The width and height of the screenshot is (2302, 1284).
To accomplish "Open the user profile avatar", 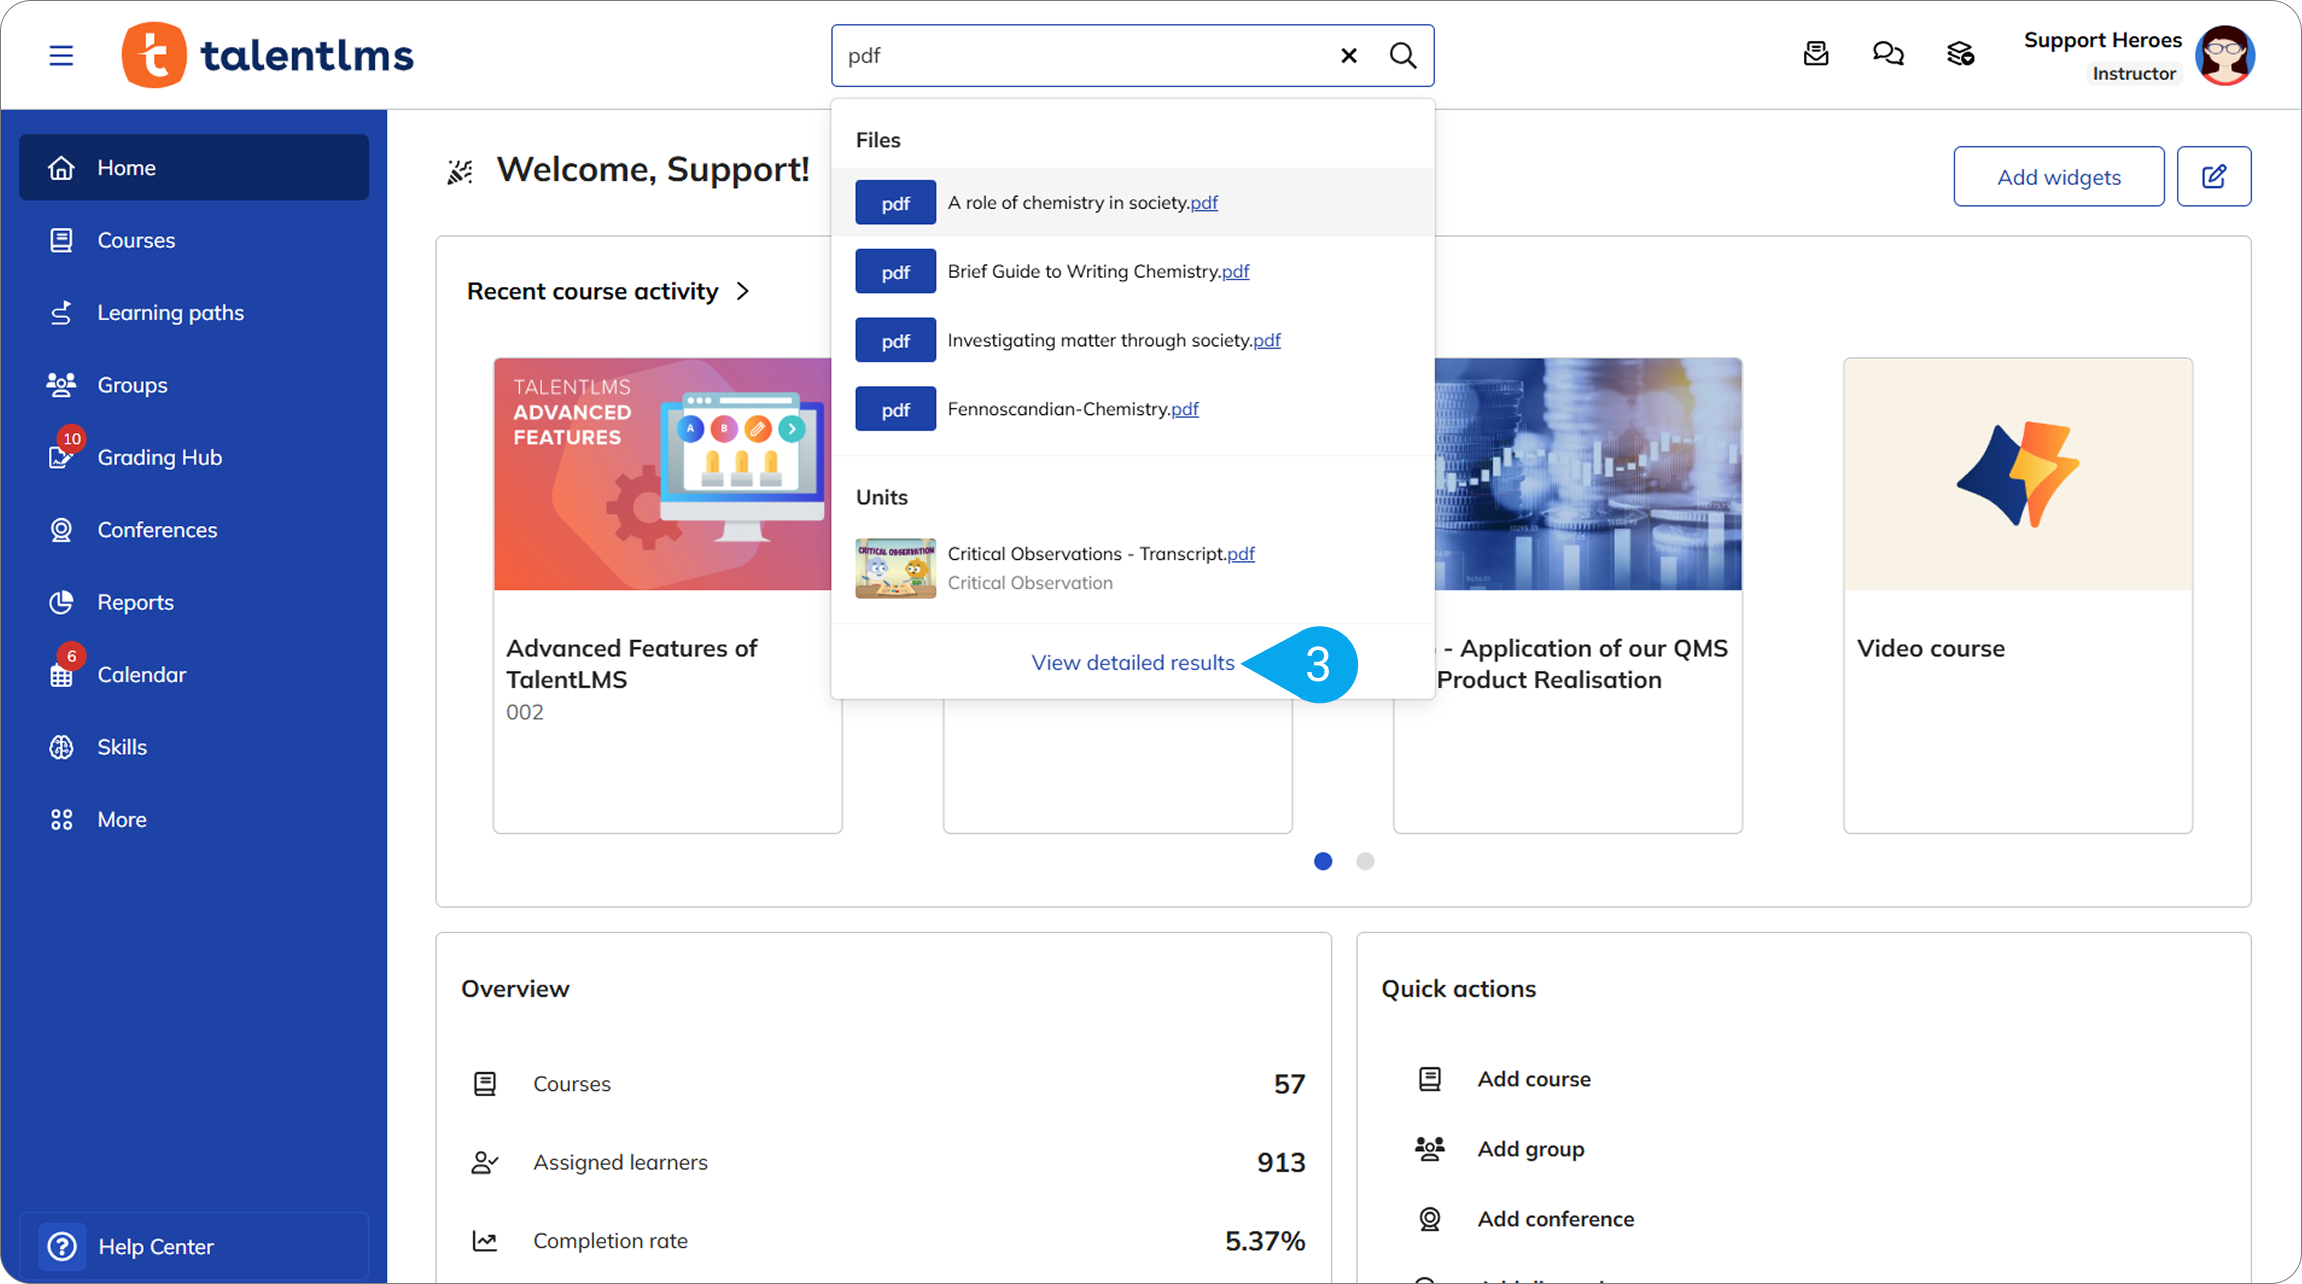I will pos(2225,55).
